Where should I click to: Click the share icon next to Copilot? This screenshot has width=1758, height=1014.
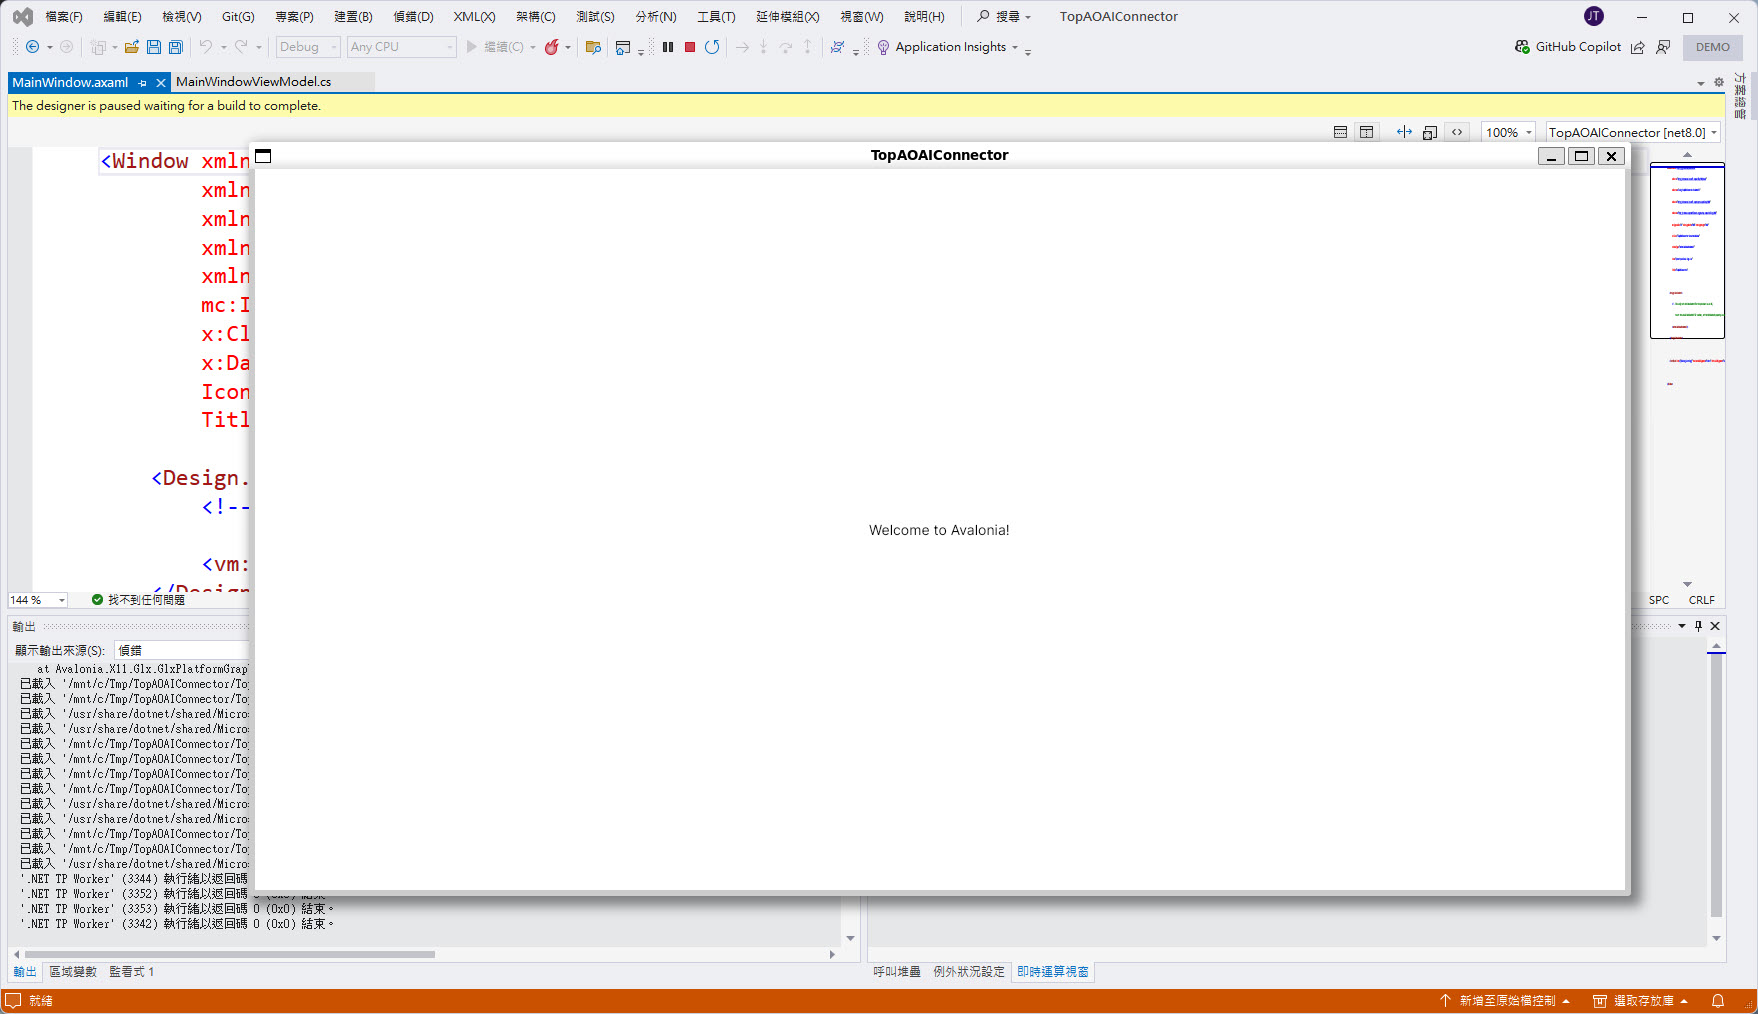pos(1637,47)
